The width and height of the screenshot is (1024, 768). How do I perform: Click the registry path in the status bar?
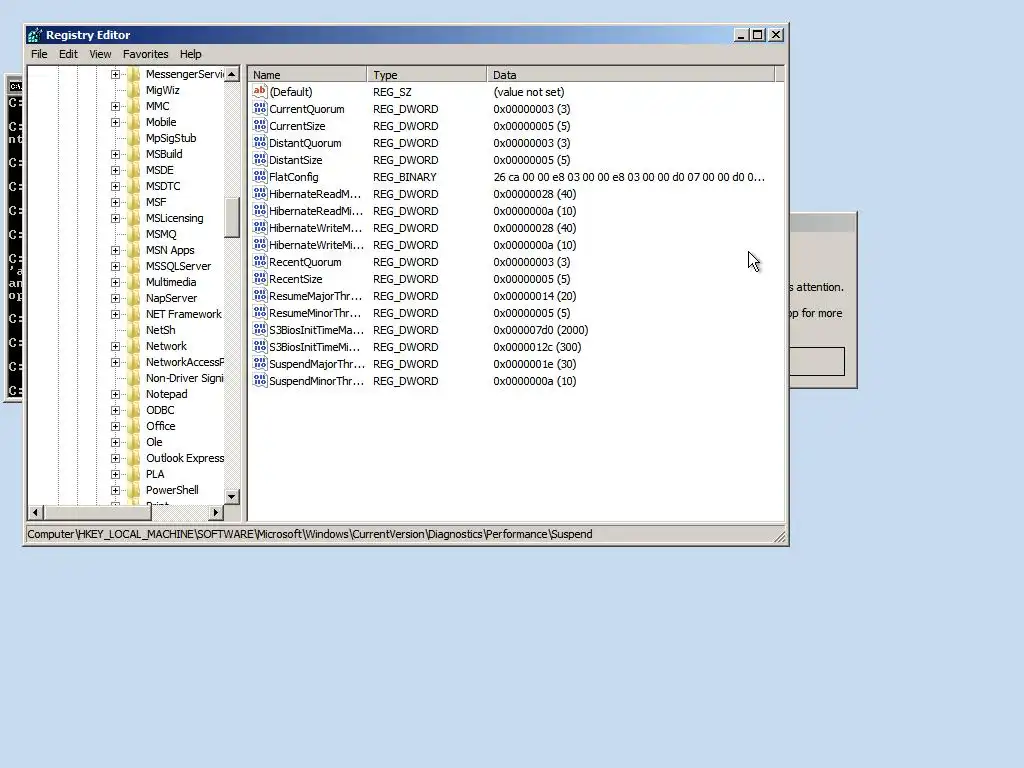[x=310, y=534]
